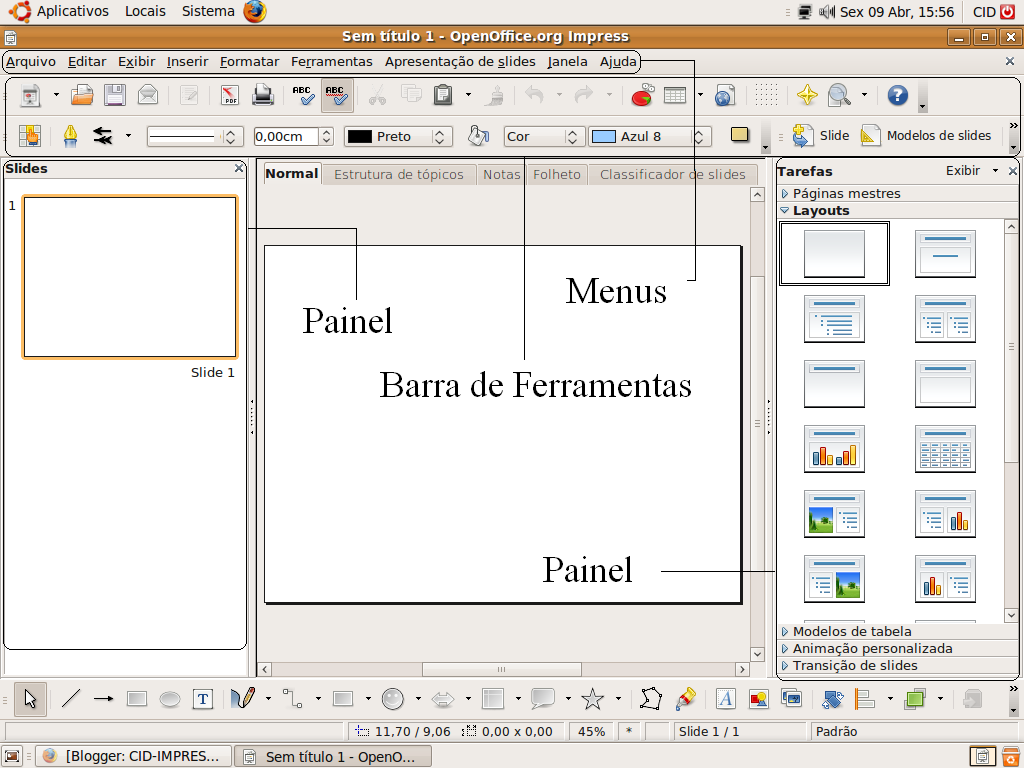Open the Arrow Style dropdown arrow
The height and width of the screenshot is (768, 1024).
(x=128, y=136)
